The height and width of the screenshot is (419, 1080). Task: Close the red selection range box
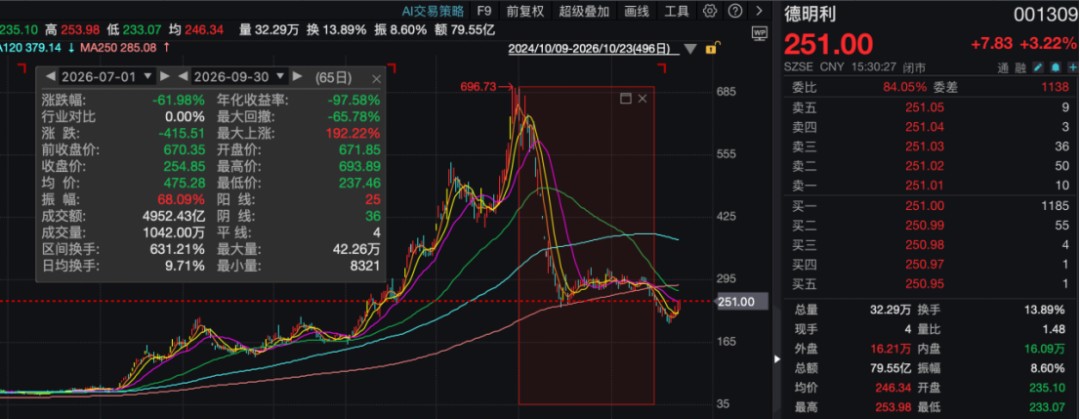pyautogui.click(x=642, y=99)
